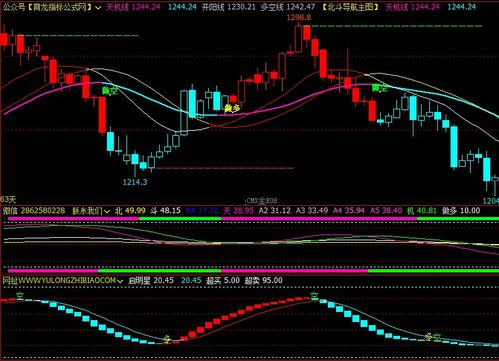Viewport: 499px width, 361px height.
Task: Open the dropdown arrow beside 【育龙指标公式网】
Action: [98, 7]
